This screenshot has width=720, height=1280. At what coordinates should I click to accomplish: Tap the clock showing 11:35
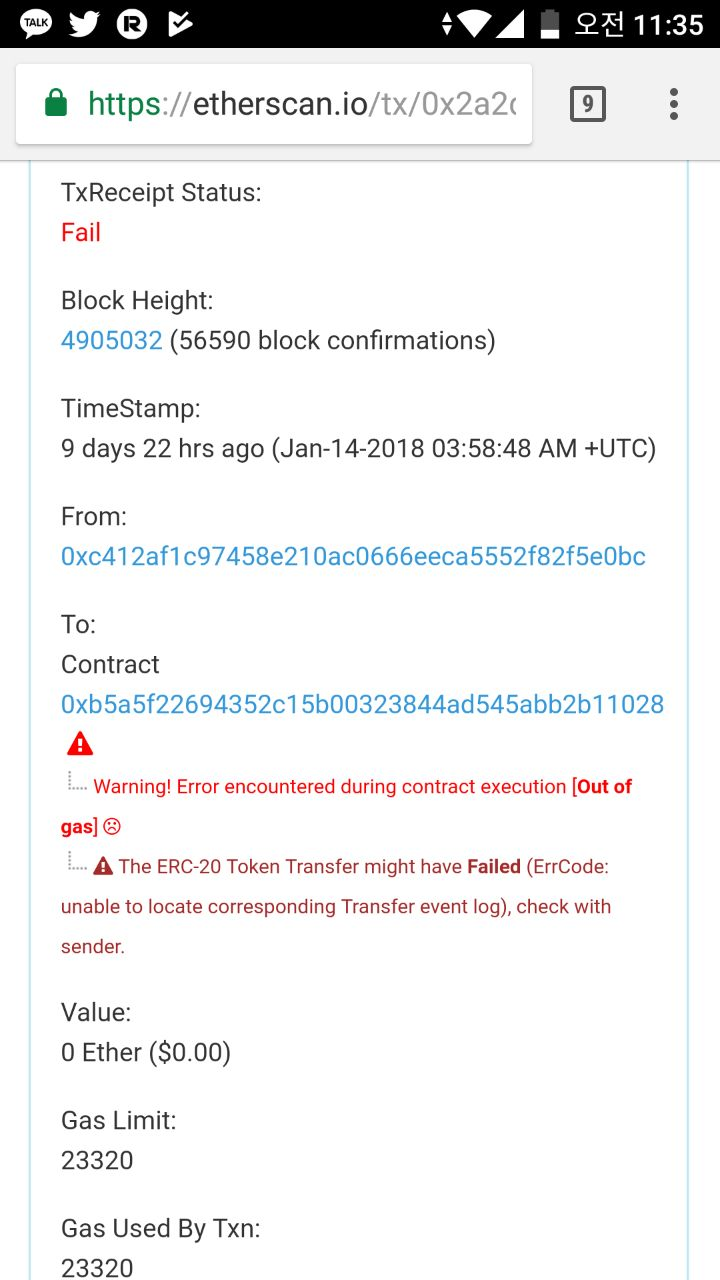tap(668, 23)
